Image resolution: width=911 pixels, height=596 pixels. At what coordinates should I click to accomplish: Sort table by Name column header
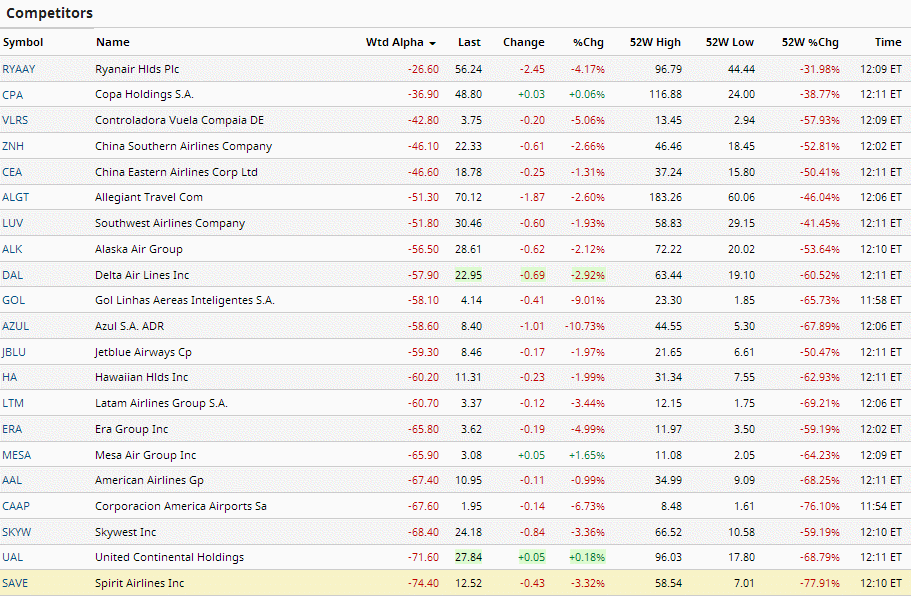[113, 42]
